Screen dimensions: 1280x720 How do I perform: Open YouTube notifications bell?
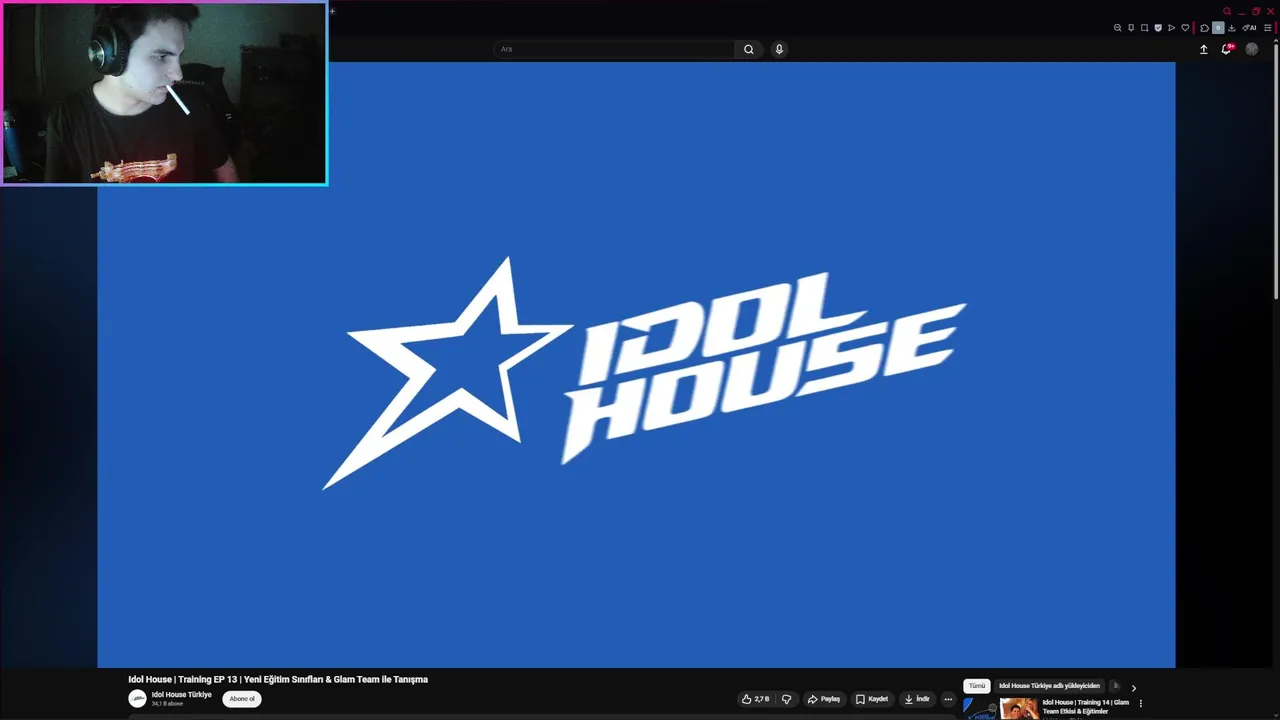click(1226, 49)
